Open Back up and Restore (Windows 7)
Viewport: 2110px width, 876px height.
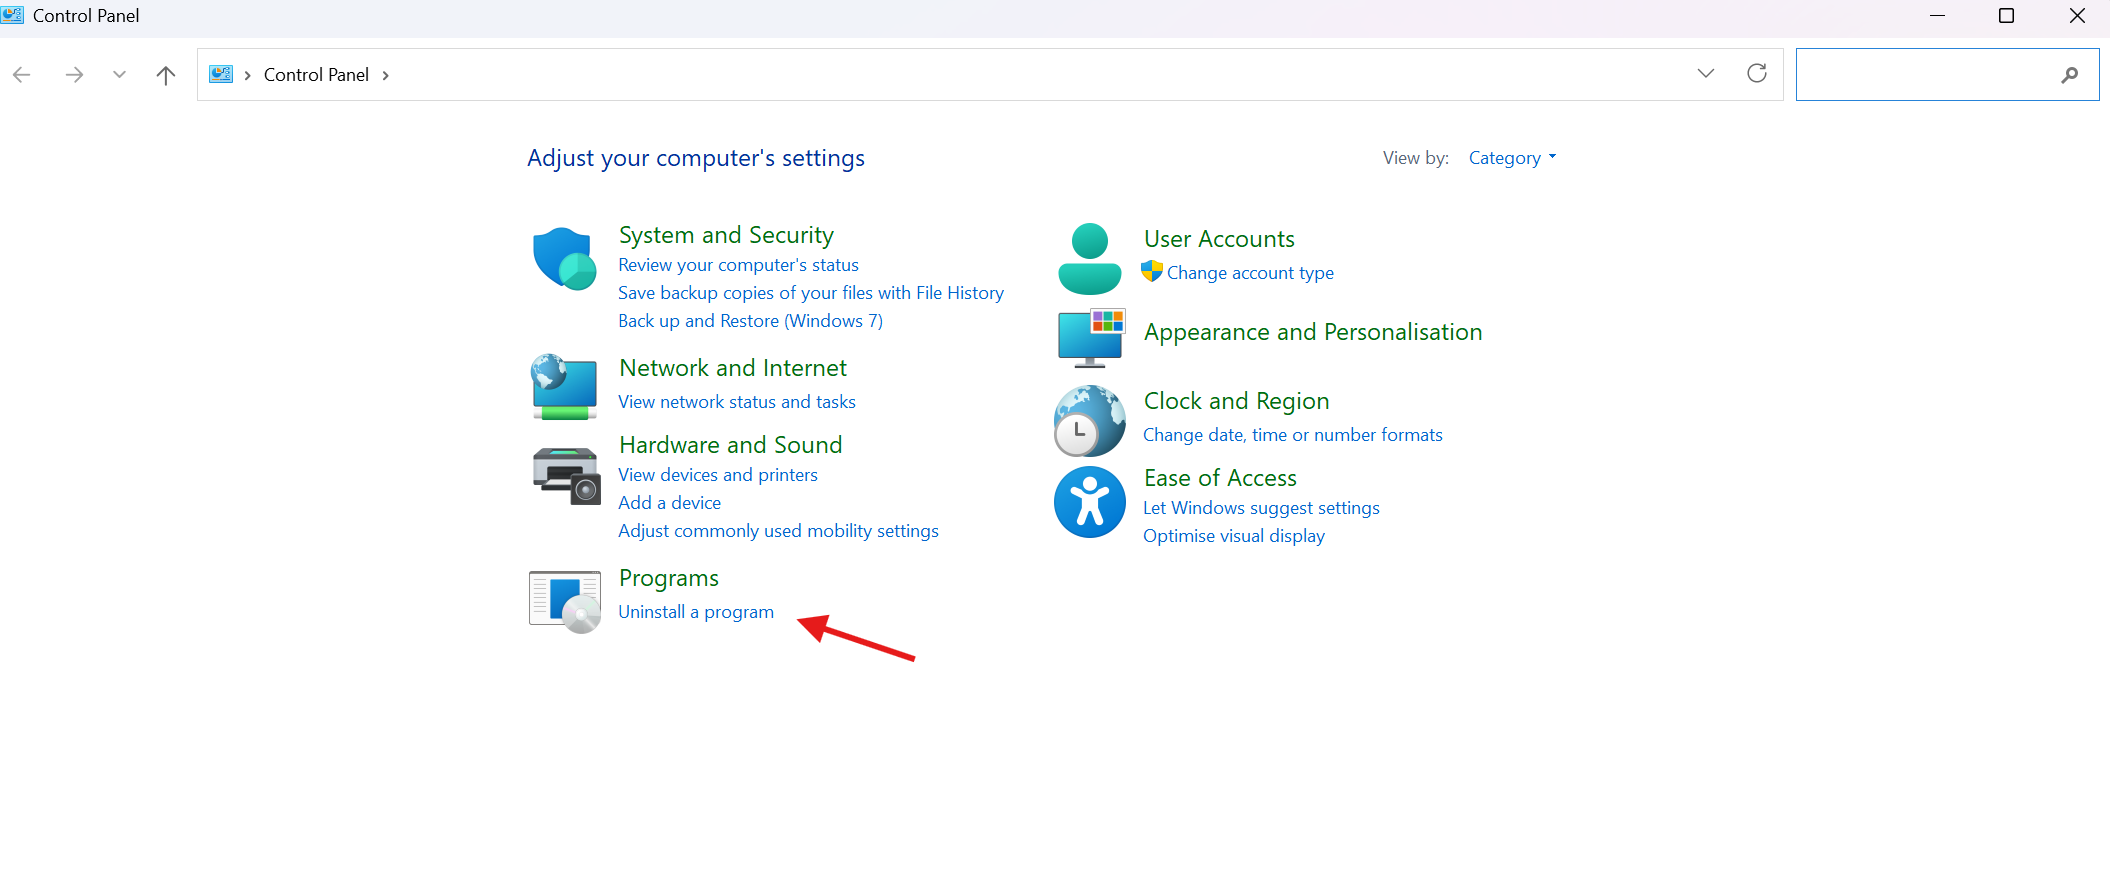pos(750,321)
